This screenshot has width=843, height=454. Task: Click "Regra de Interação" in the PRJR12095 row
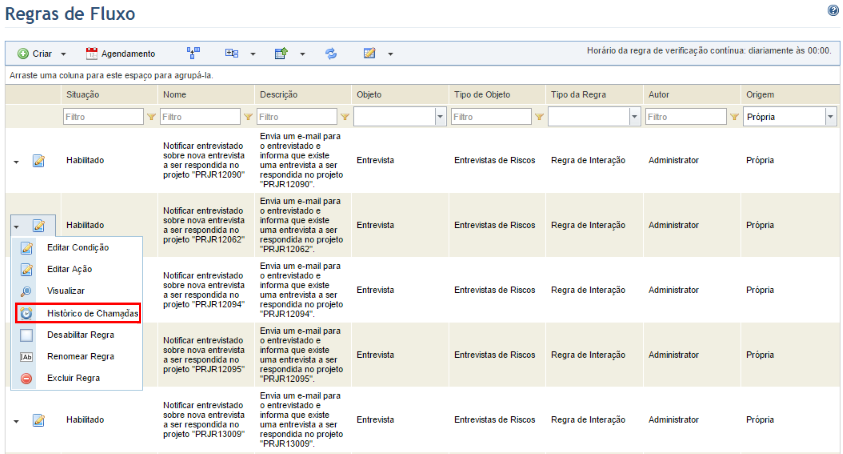point(588,355)
